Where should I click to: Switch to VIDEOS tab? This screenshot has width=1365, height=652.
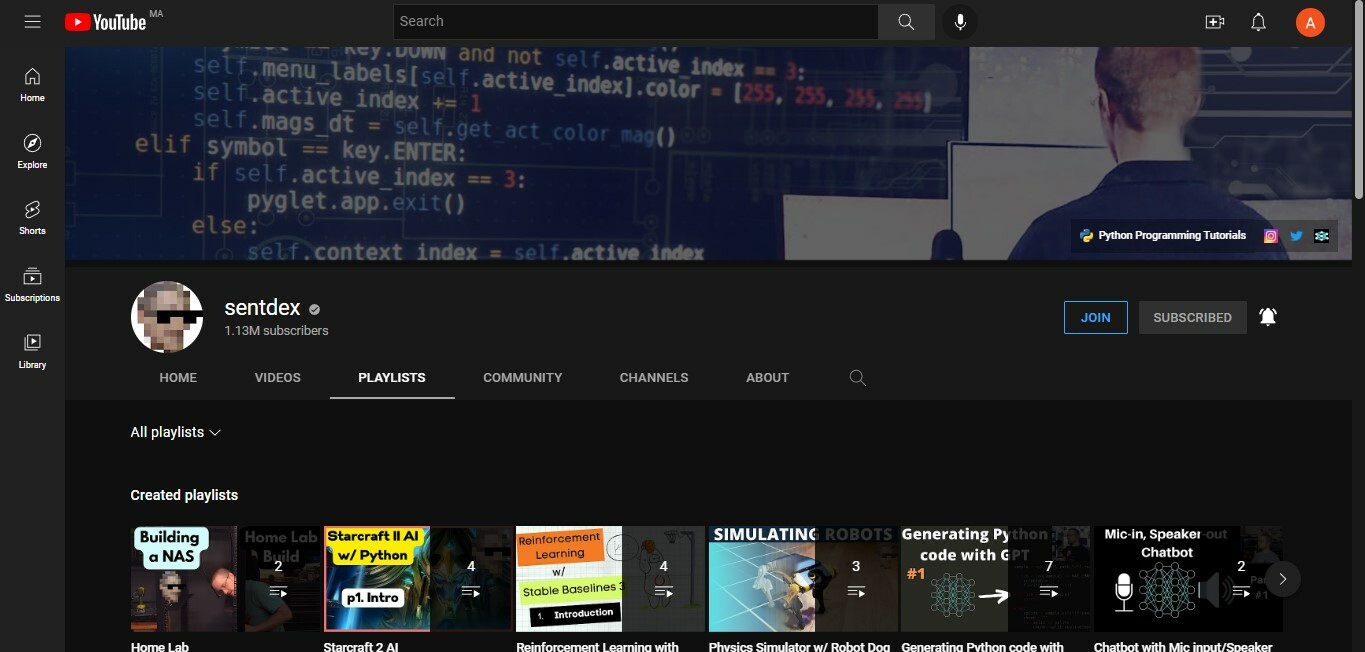[x=278, y=377]
